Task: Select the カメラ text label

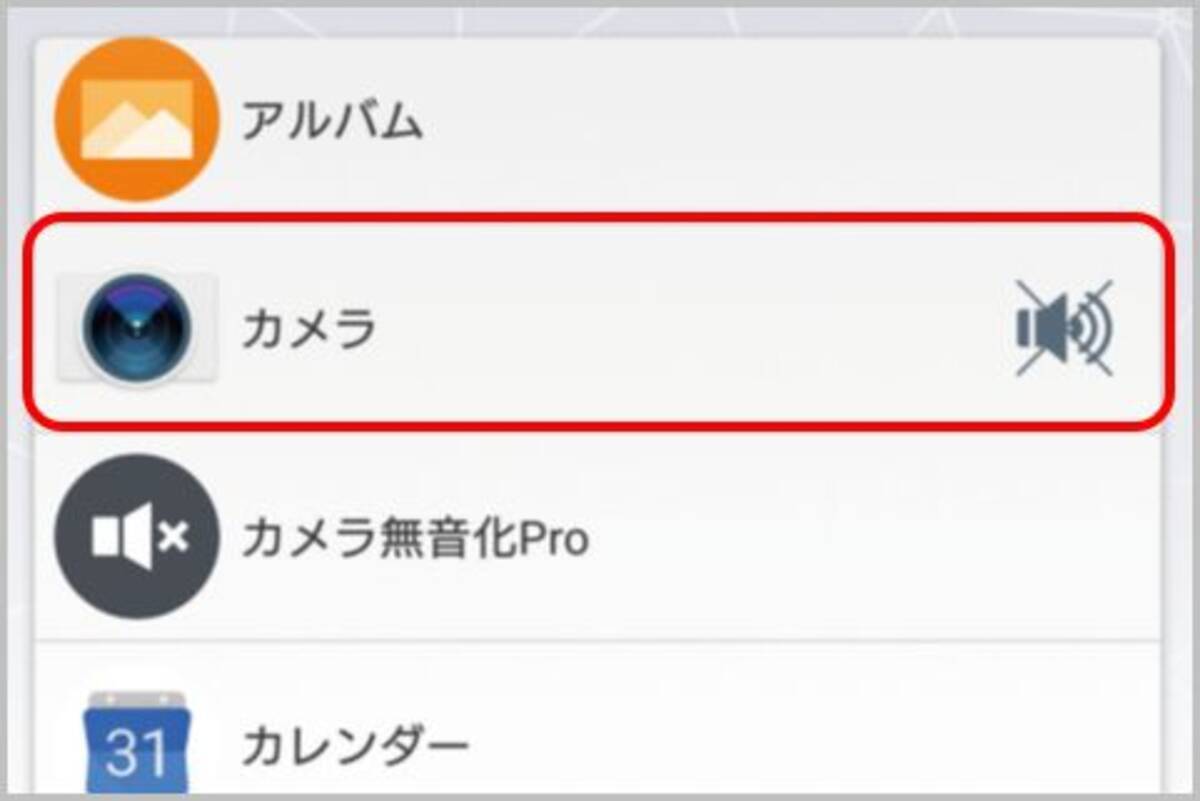Action: click(x=308, y=330)
